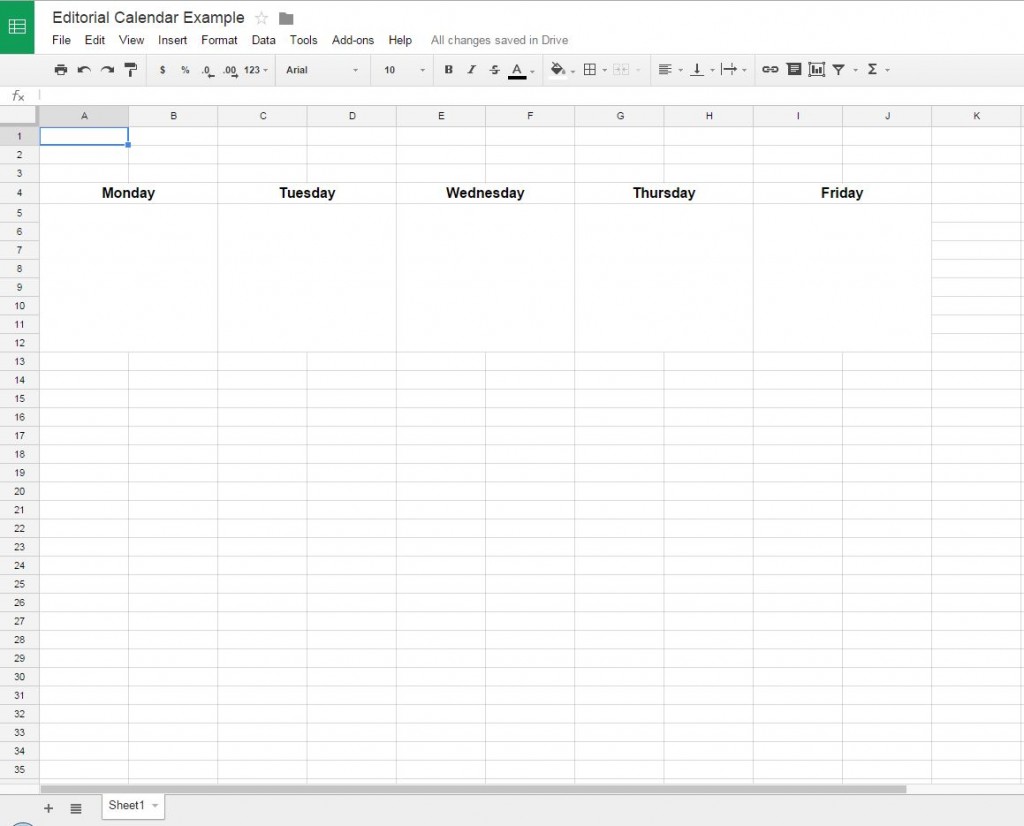Add a new sheet with the plus button

coord(48,808)
